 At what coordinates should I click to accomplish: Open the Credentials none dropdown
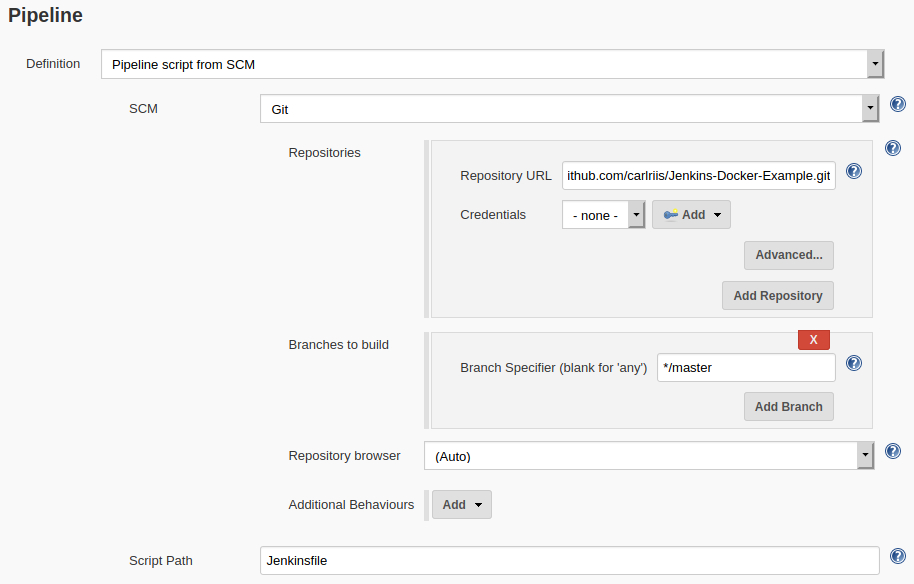636,215
